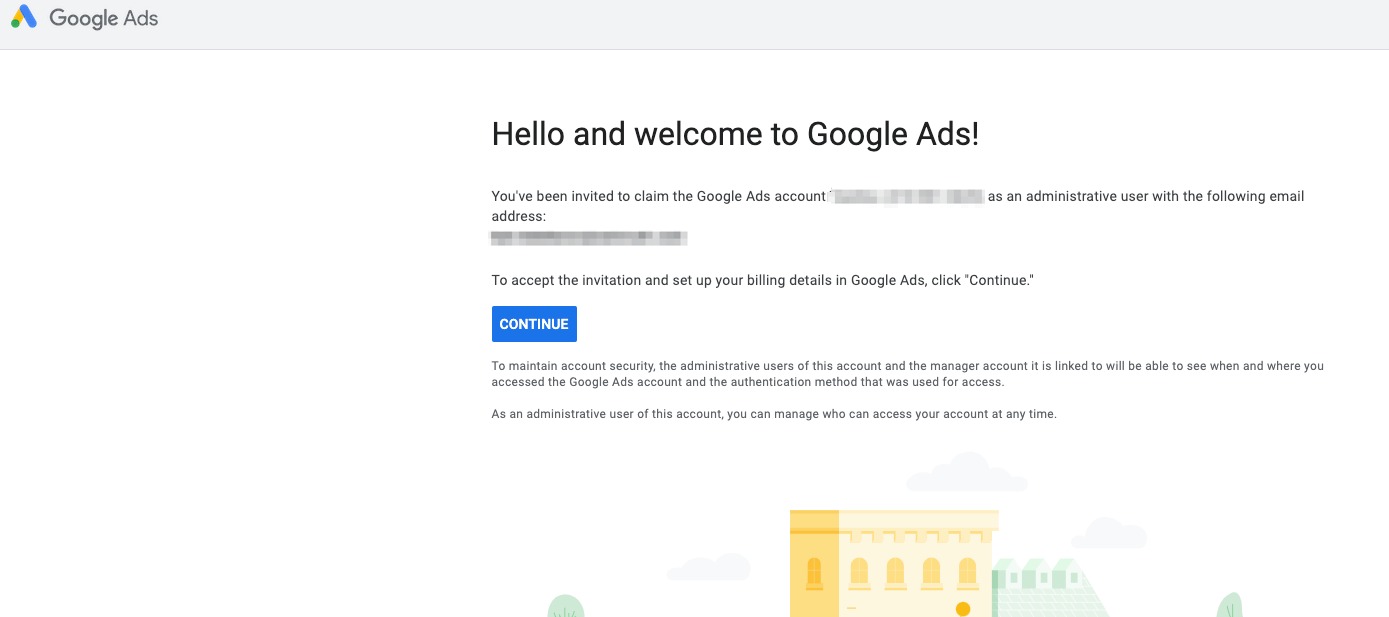Click the small cloud right of the building
Image resolution: width=1389 pixels, height=617 pixels.
tap(1114, 533)
